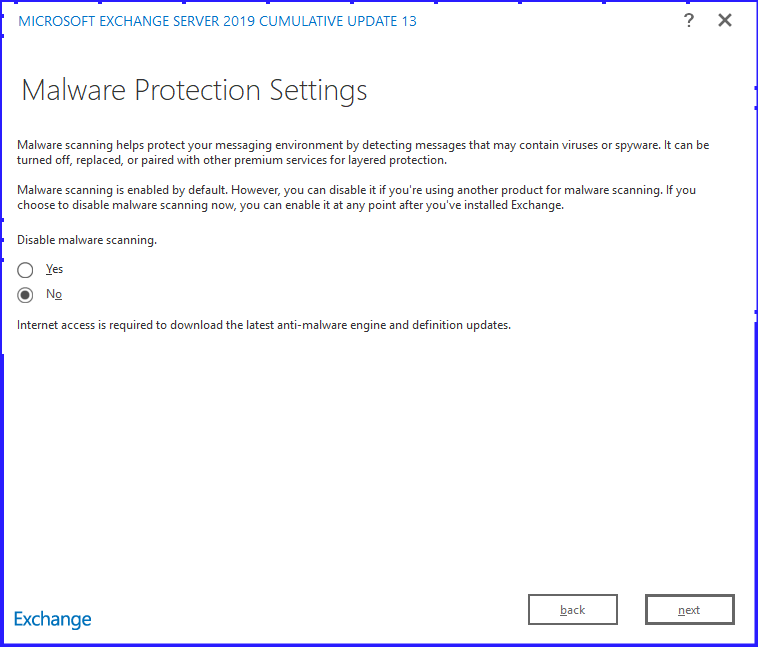Close the Exchange setup window

pyautogui.click(x=725, y=21)
